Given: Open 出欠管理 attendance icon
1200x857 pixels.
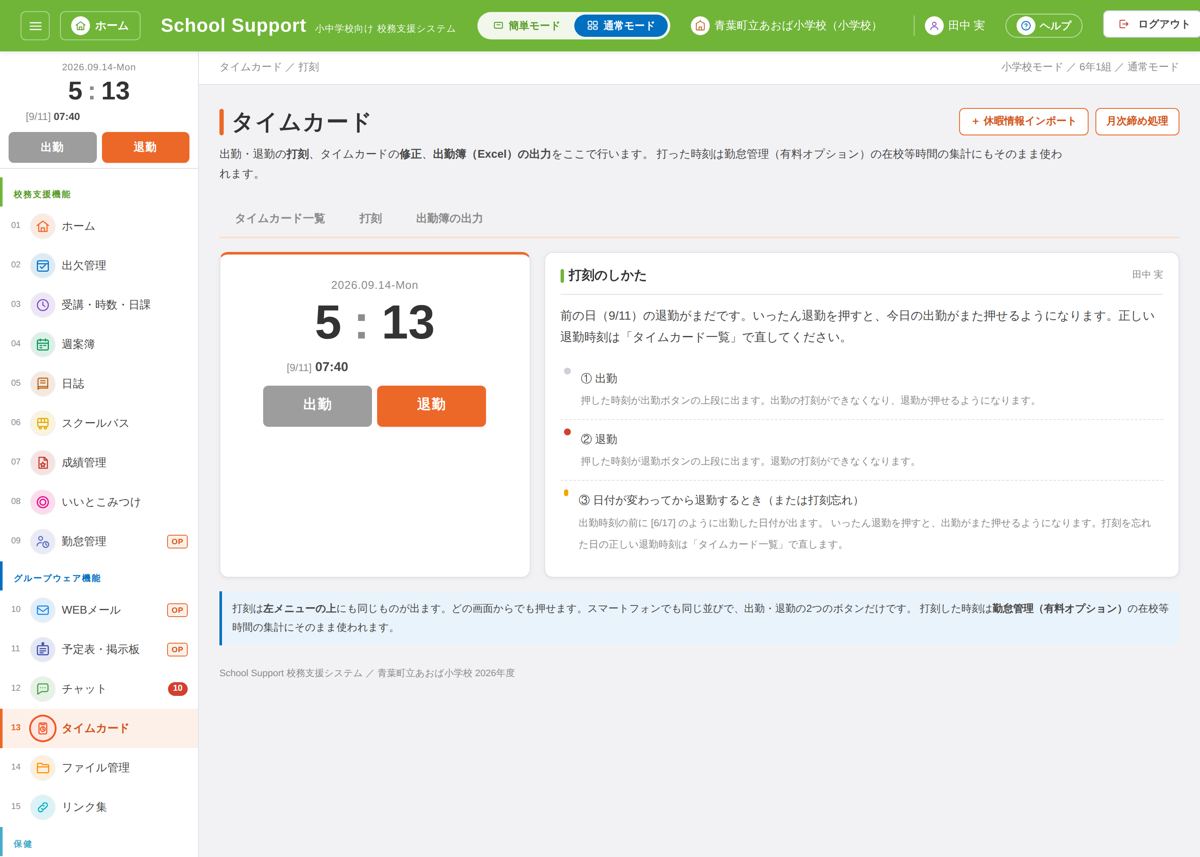Looking at the screenshot, I should pyautogui.click(x=43, y=265).
